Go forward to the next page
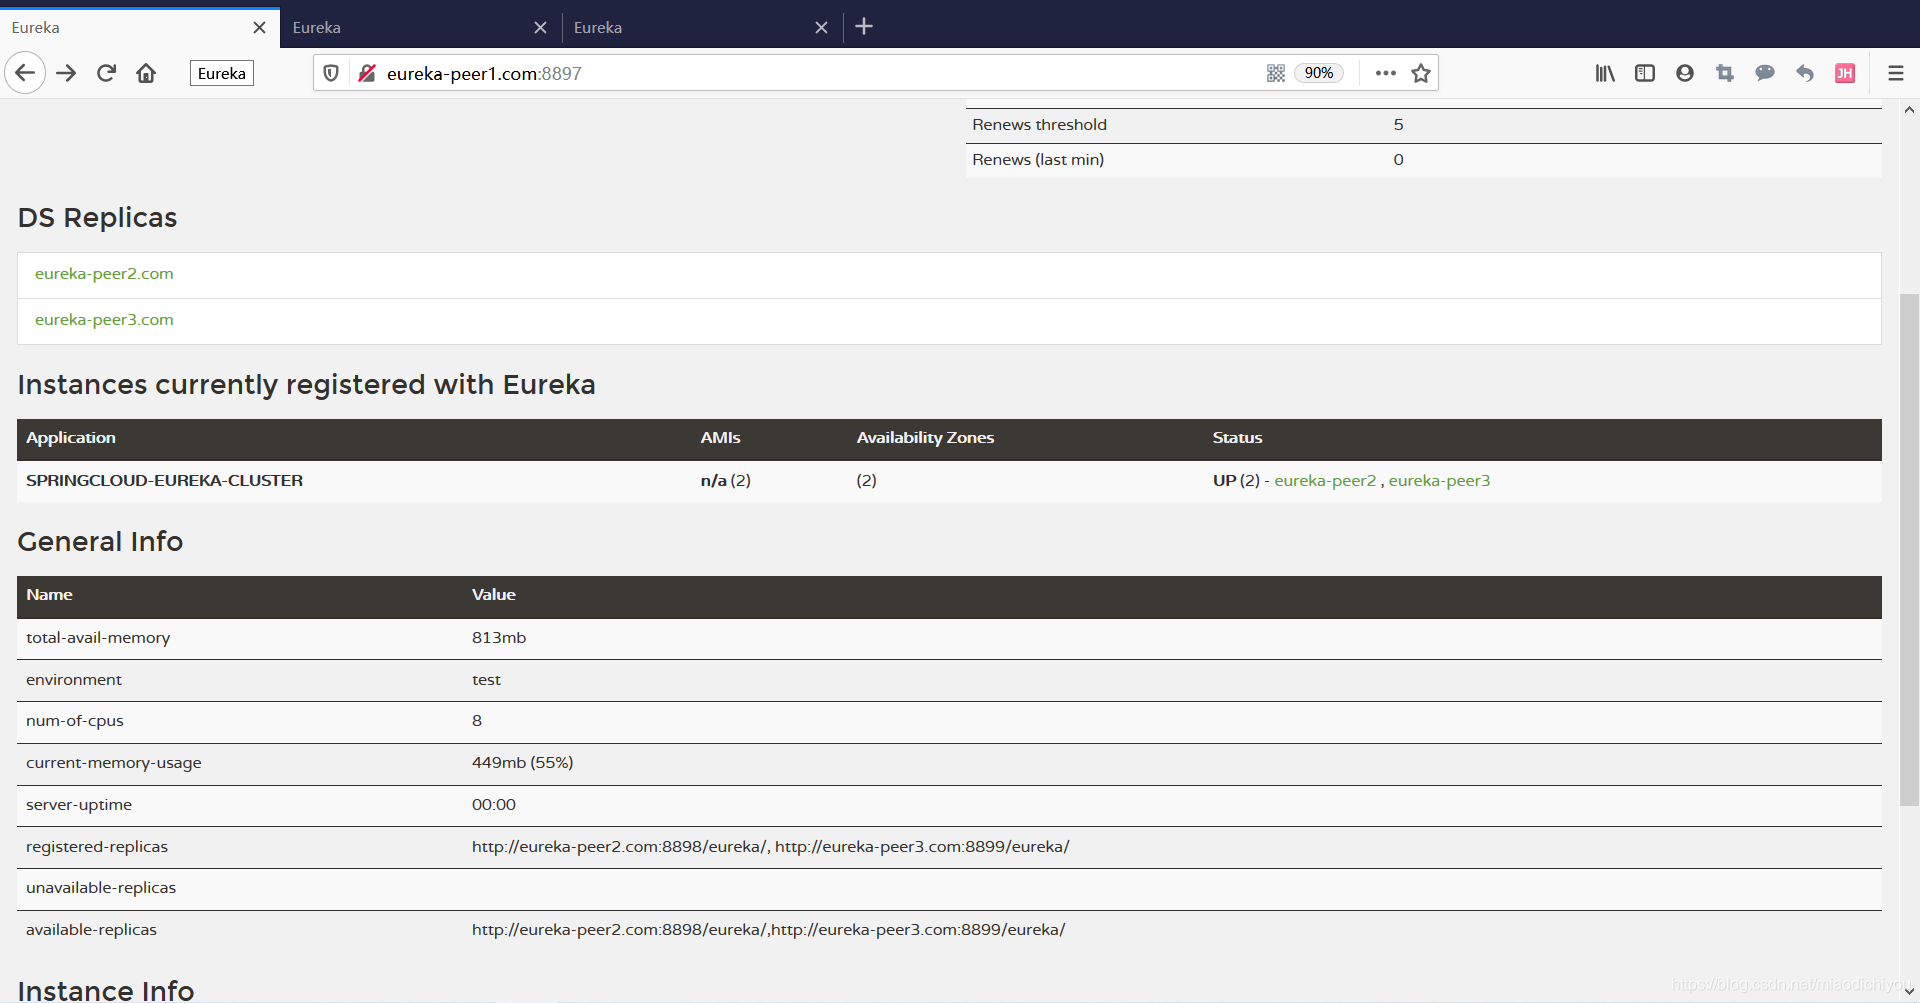1920x1003 pixels. tap(66, 73)
